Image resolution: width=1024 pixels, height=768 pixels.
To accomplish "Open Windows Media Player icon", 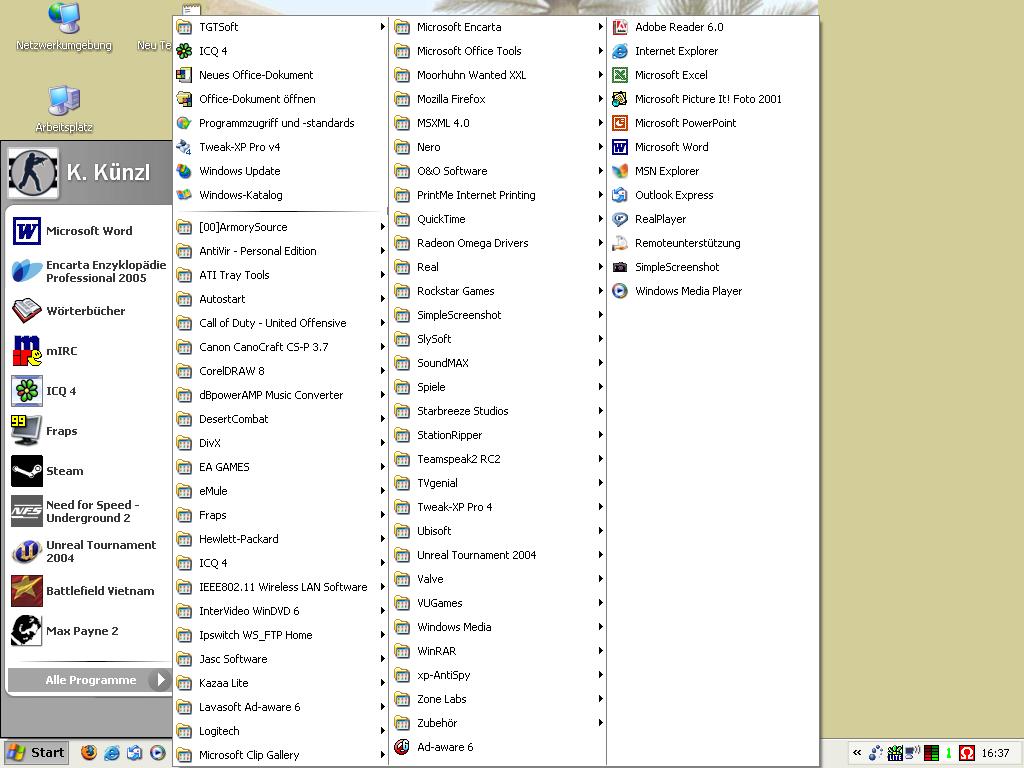I will tap(620, 291).
